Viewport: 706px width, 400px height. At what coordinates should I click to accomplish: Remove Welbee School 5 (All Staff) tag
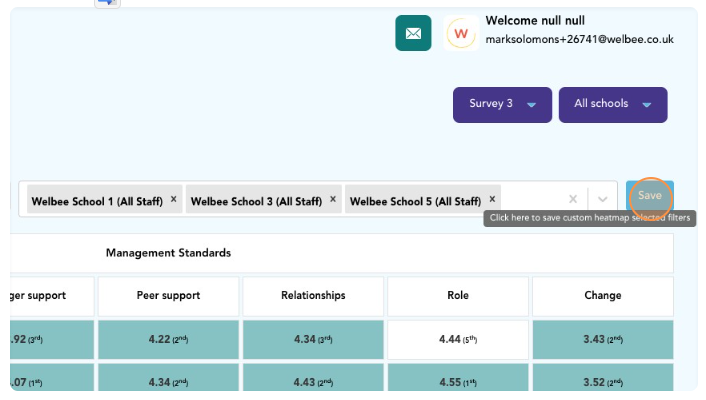492,200
